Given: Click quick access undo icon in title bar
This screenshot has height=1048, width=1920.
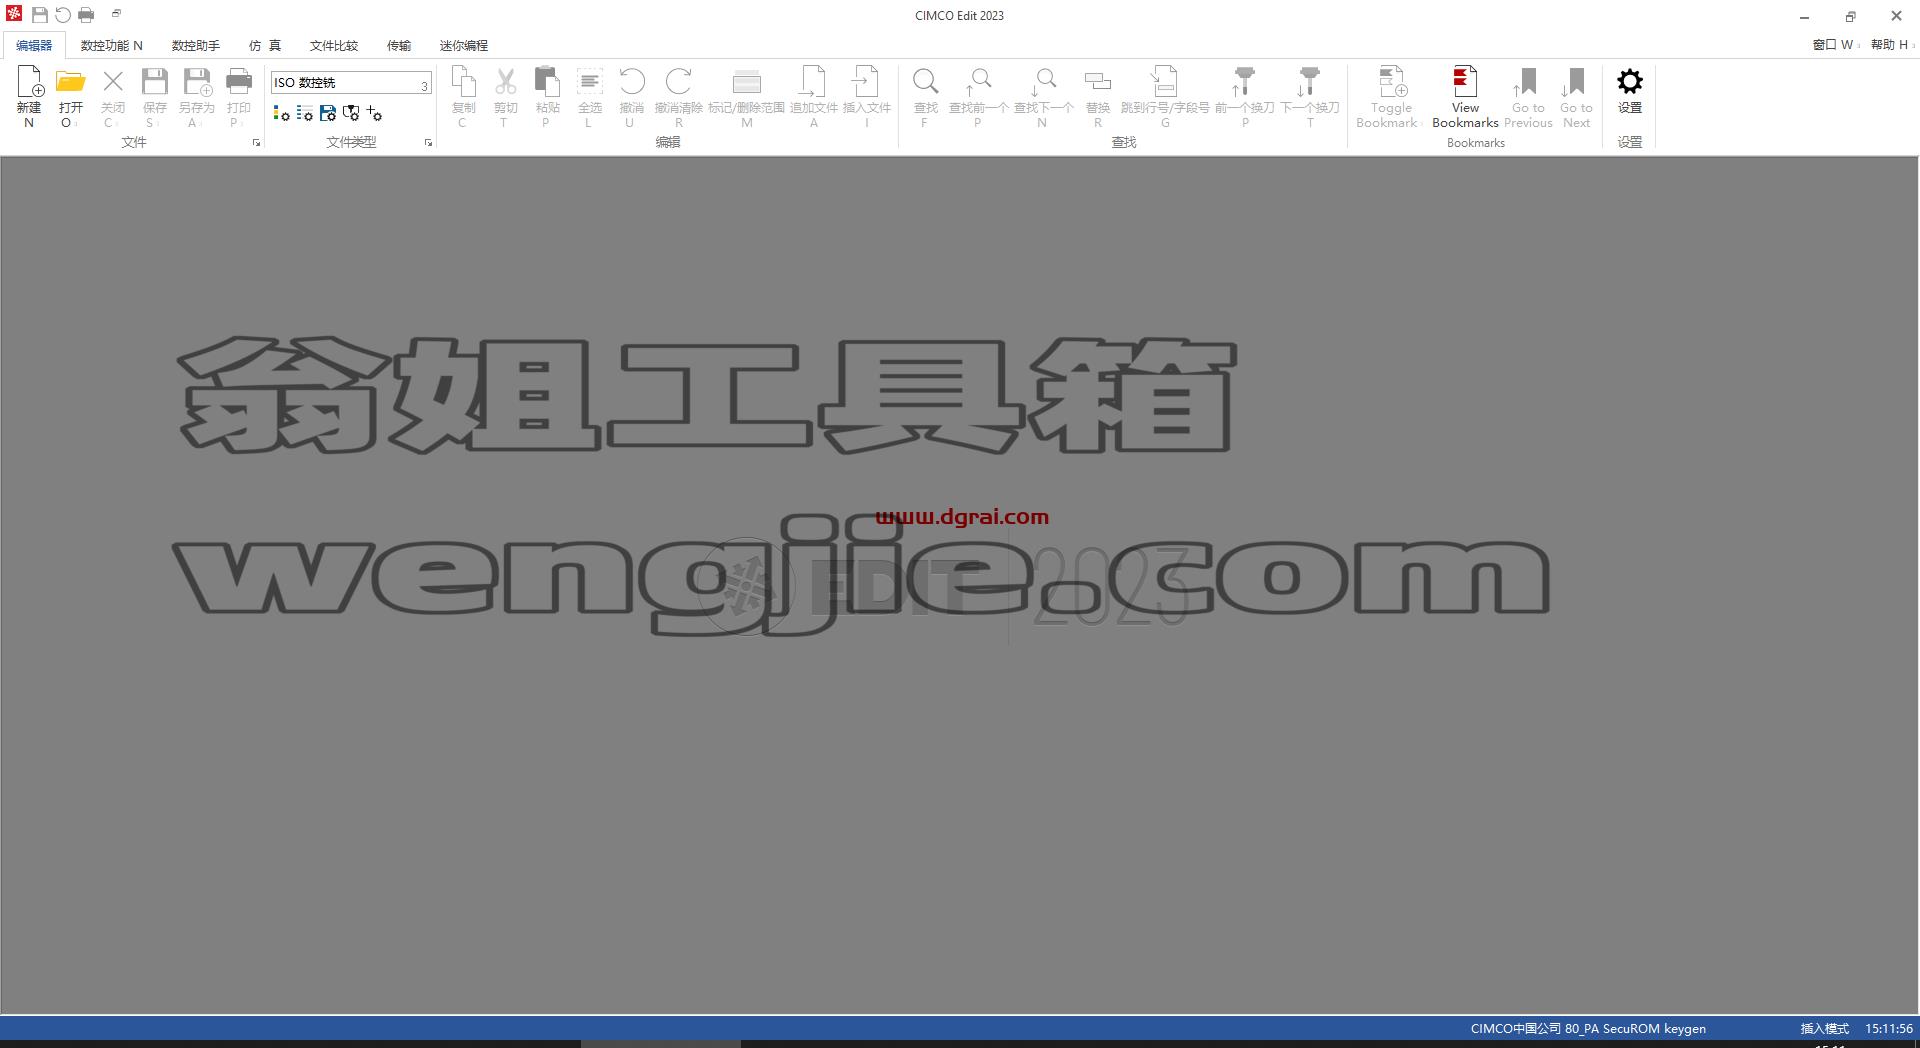Looking at the screenshot, I should (x=63, y=15).
